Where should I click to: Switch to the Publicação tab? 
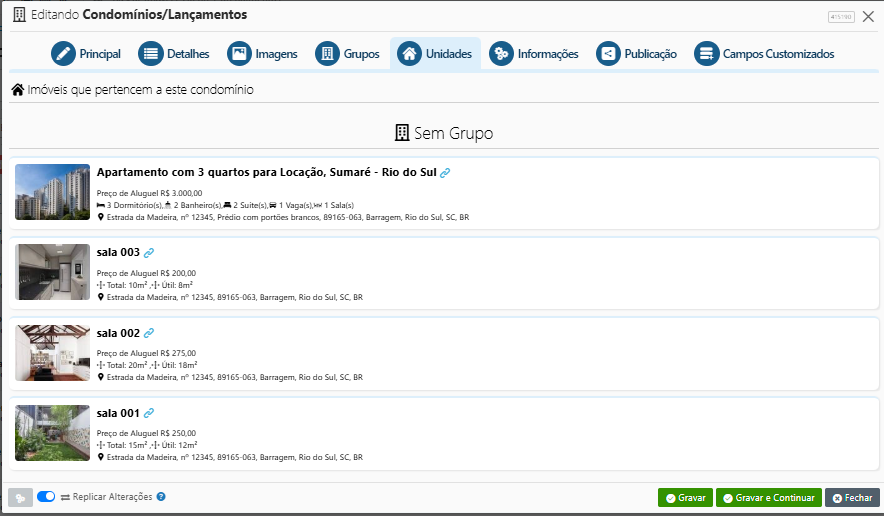click(637, 54)
